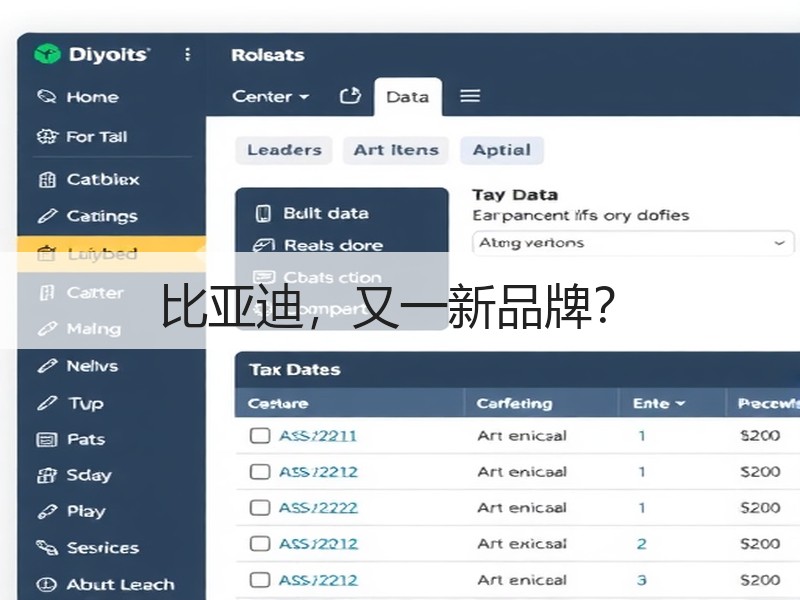Go to Home in the sidebar

pyautogui.click(x=92, y=97)
